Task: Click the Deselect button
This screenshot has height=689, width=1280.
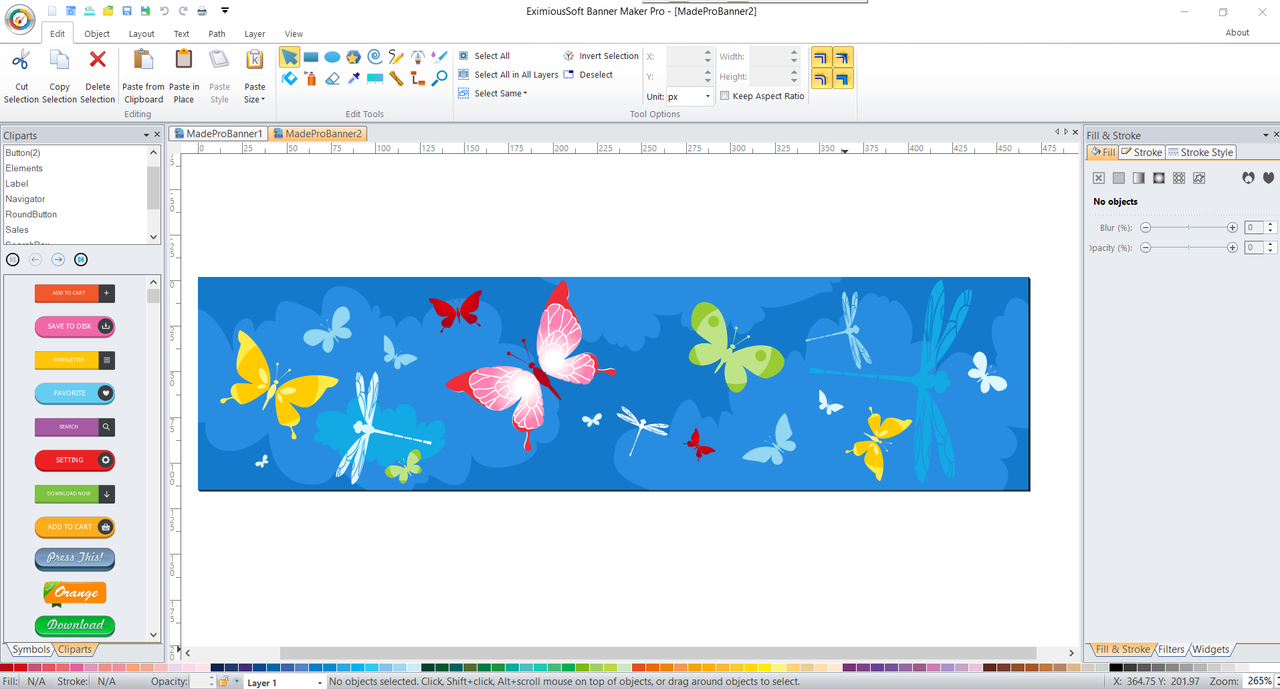Action: 588,75
